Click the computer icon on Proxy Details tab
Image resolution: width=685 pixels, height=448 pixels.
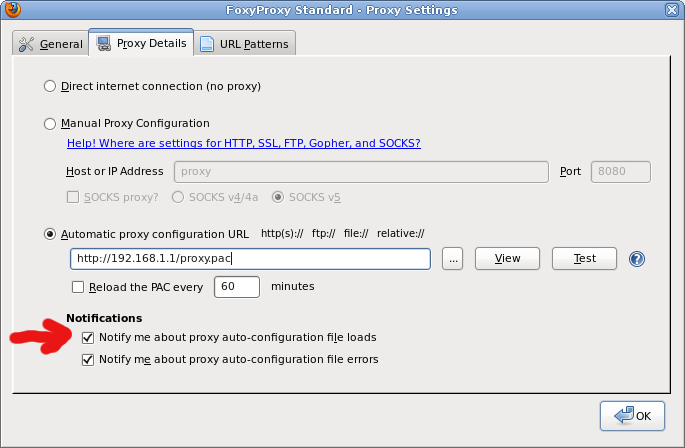[104, 44]
